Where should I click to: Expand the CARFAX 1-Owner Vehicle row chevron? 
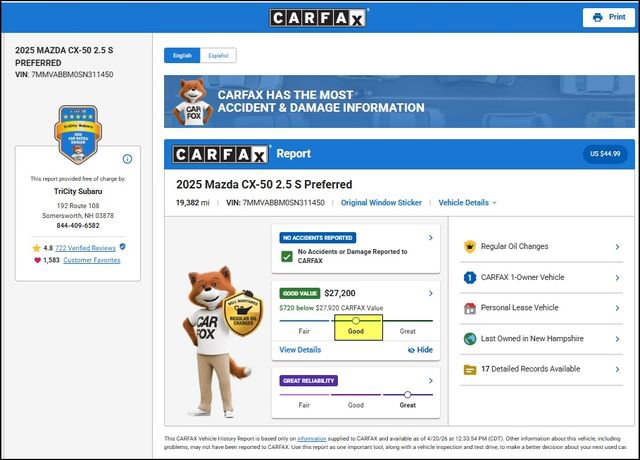617,278
